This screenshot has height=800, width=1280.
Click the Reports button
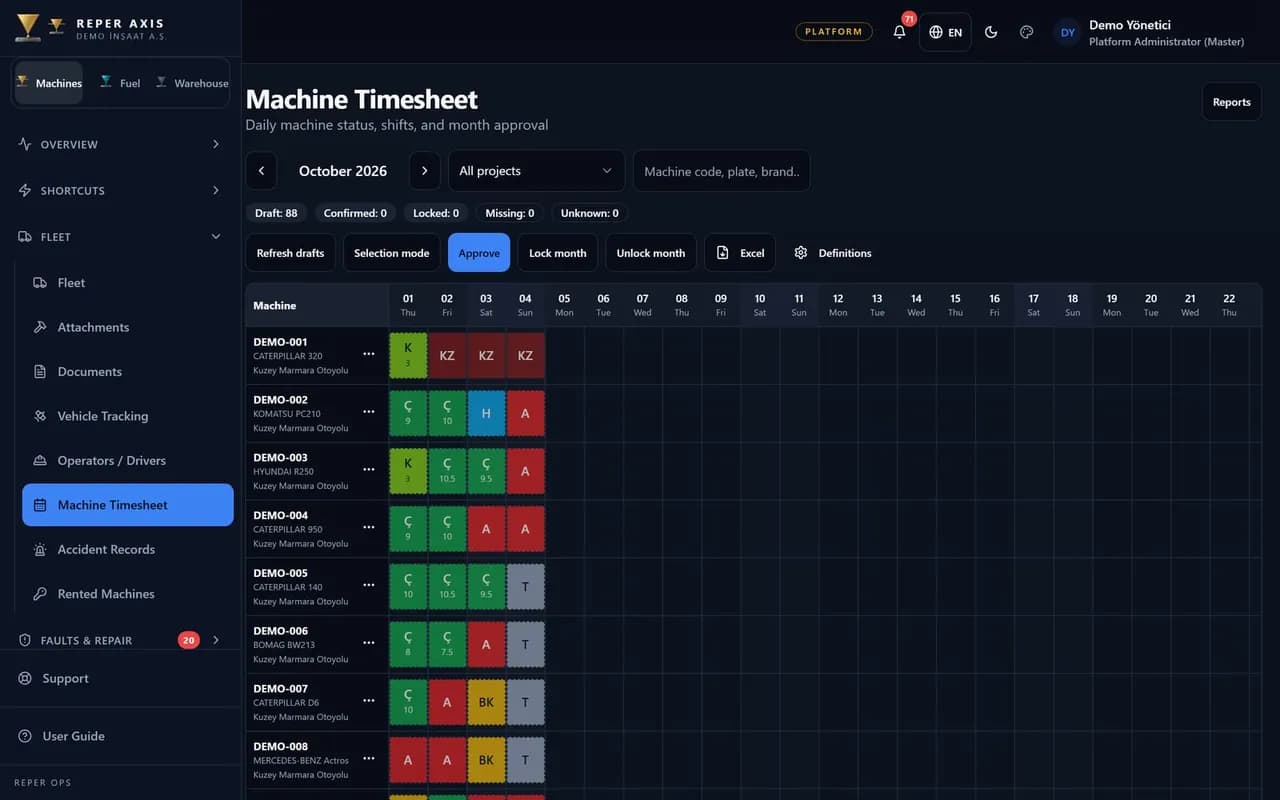coord(1231,102)
